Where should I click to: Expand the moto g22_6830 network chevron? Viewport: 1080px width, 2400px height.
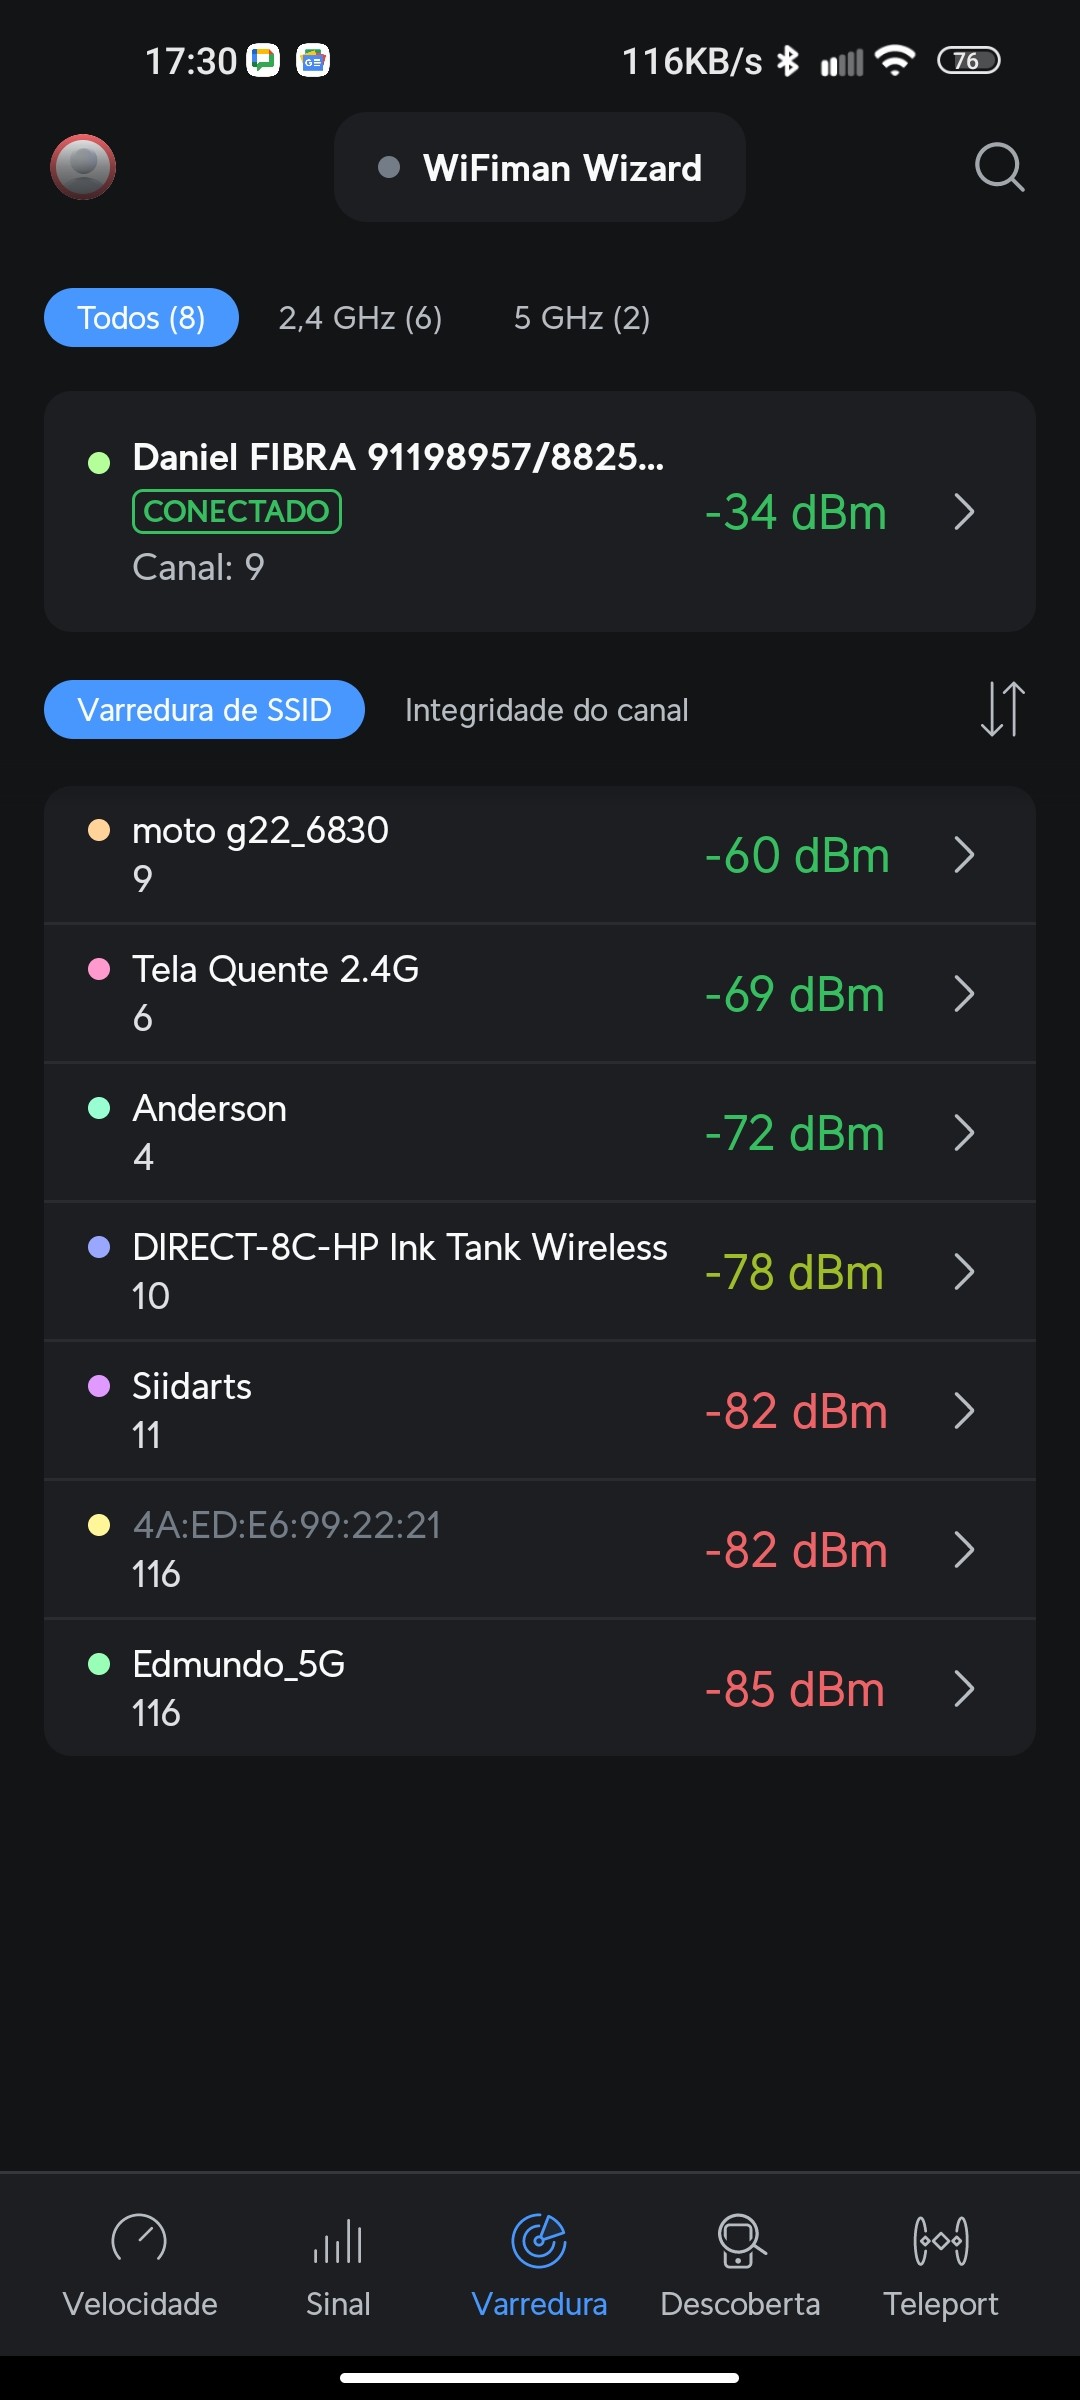tap(964, 855)
